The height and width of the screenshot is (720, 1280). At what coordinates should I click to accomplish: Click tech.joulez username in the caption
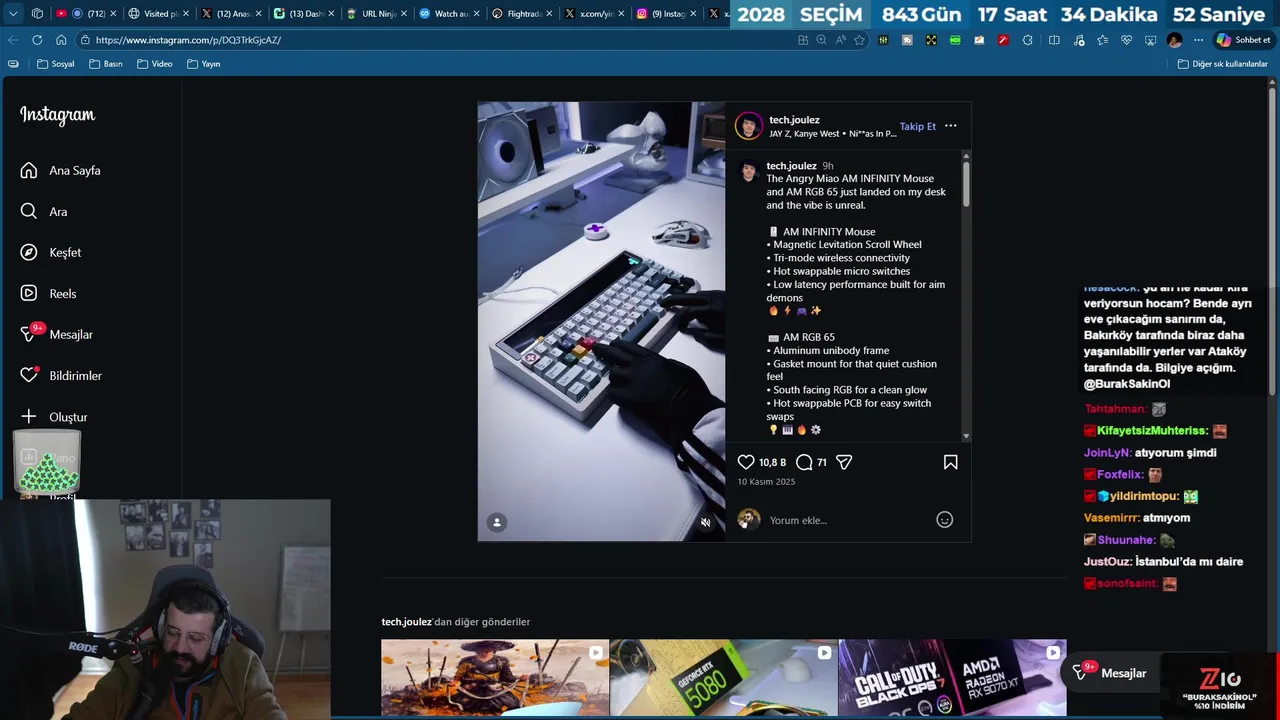click(x=791, y=166)
